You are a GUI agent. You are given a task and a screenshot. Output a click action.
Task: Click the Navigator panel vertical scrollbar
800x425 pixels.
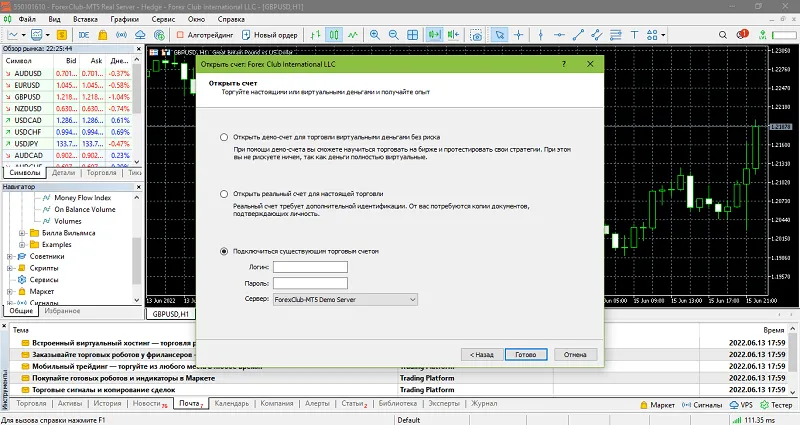coord(137,248)
